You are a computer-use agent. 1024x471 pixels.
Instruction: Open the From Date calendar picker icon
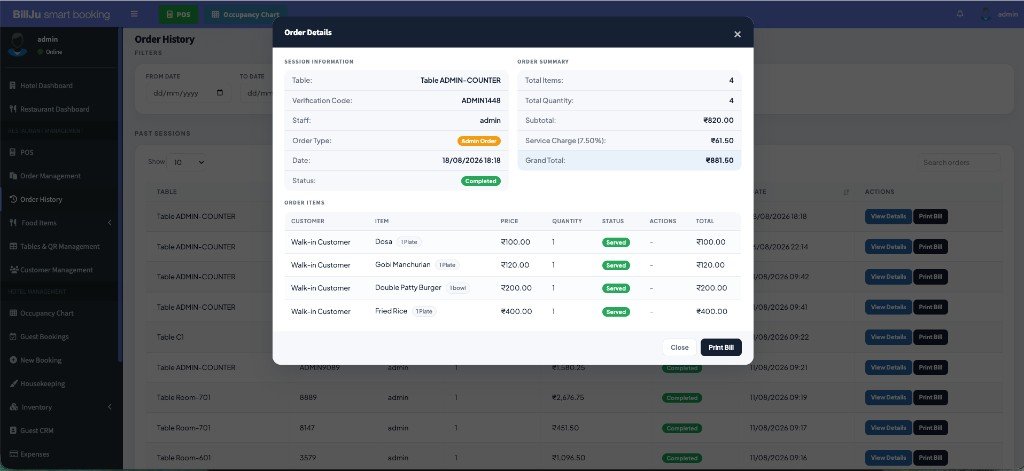click(x=220, y=93)
